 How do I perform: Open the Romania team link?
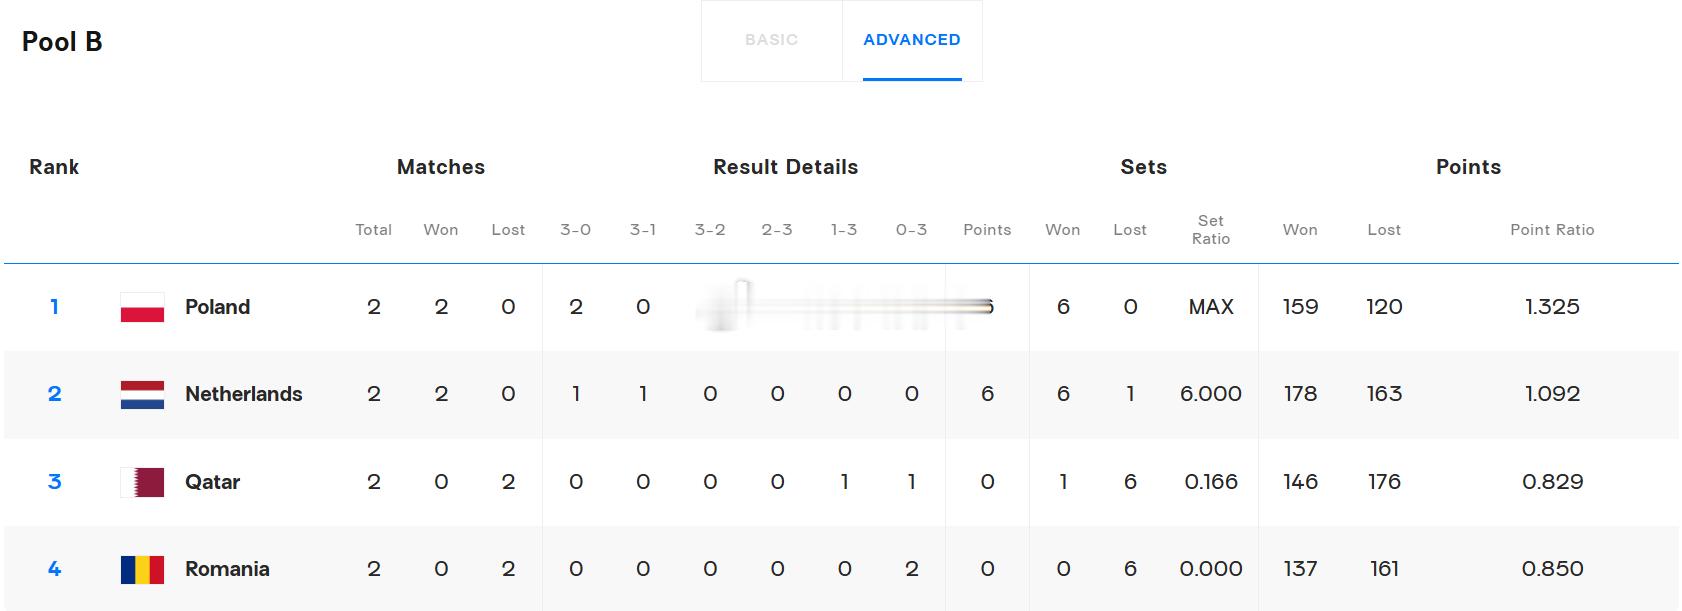(227, 569)
